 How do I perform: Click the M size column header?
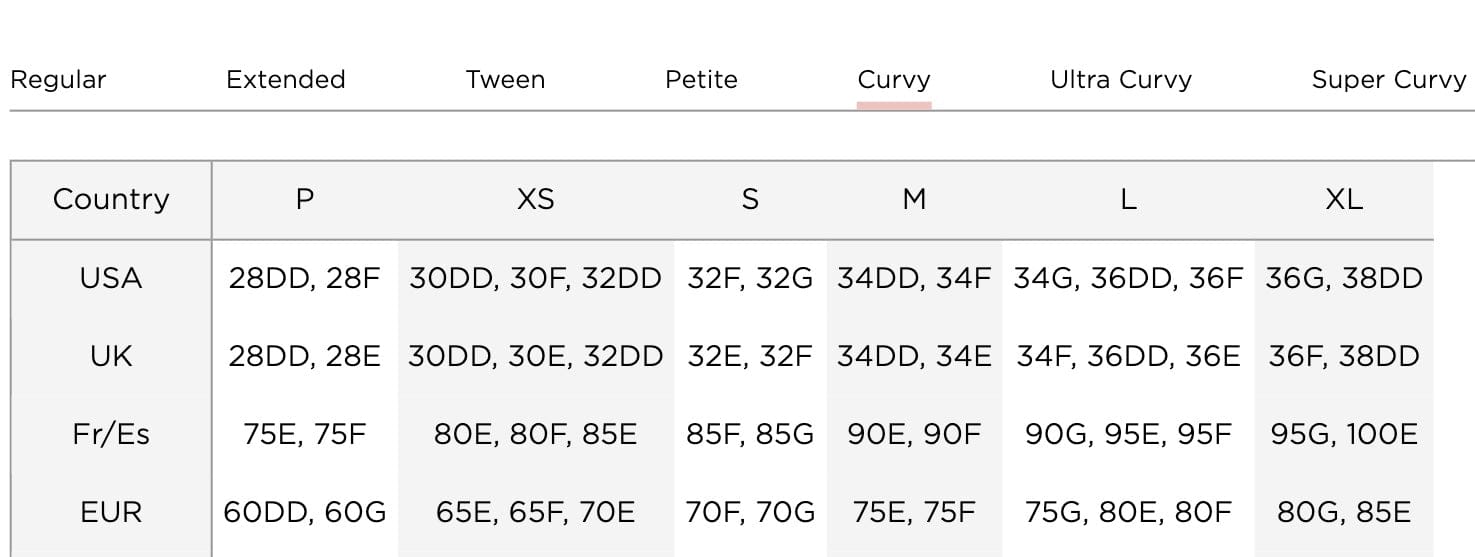[x=914, y=199]
